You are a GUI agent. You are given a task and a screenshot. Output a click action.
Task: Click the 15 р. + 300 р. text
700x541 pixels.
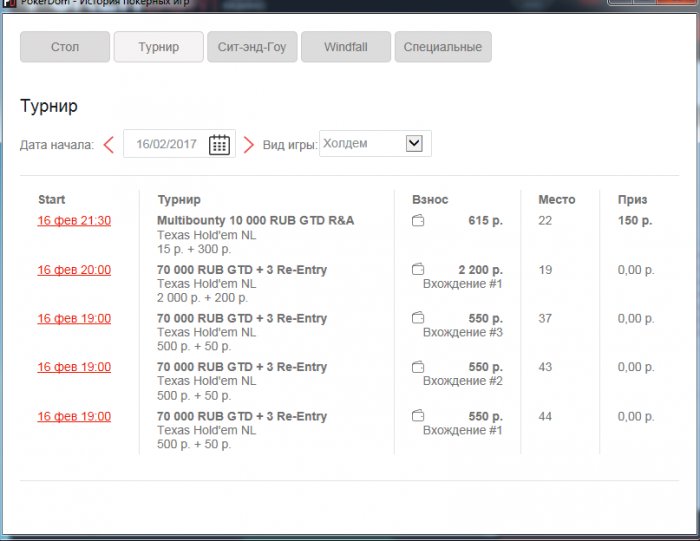point(194,249)
